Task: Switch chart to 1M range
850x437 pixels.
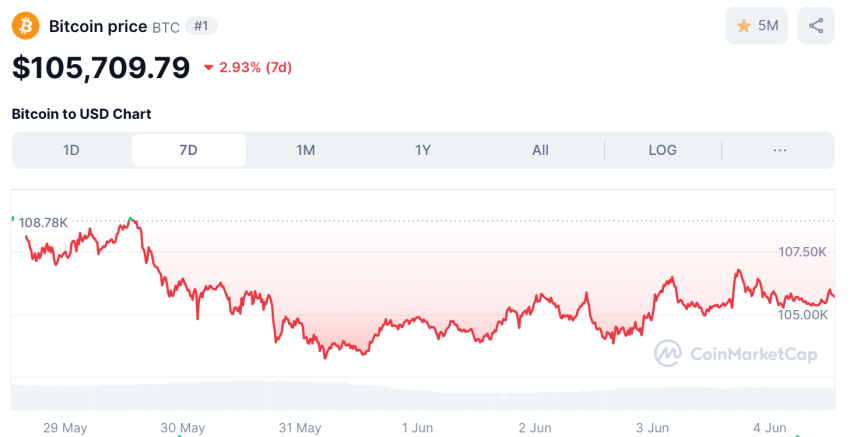Action: coord(306,150)
